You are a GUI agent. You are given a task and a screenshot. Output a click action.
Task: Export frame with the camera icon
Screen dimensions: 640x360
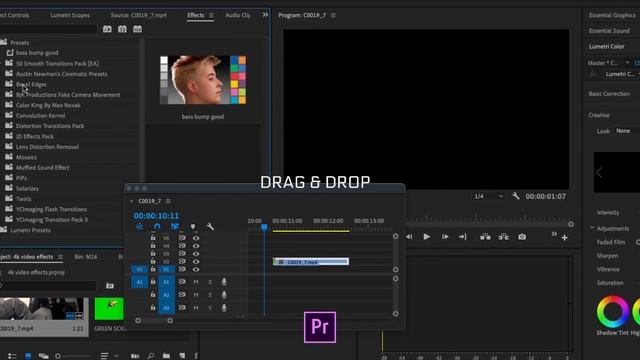[522, 237]
